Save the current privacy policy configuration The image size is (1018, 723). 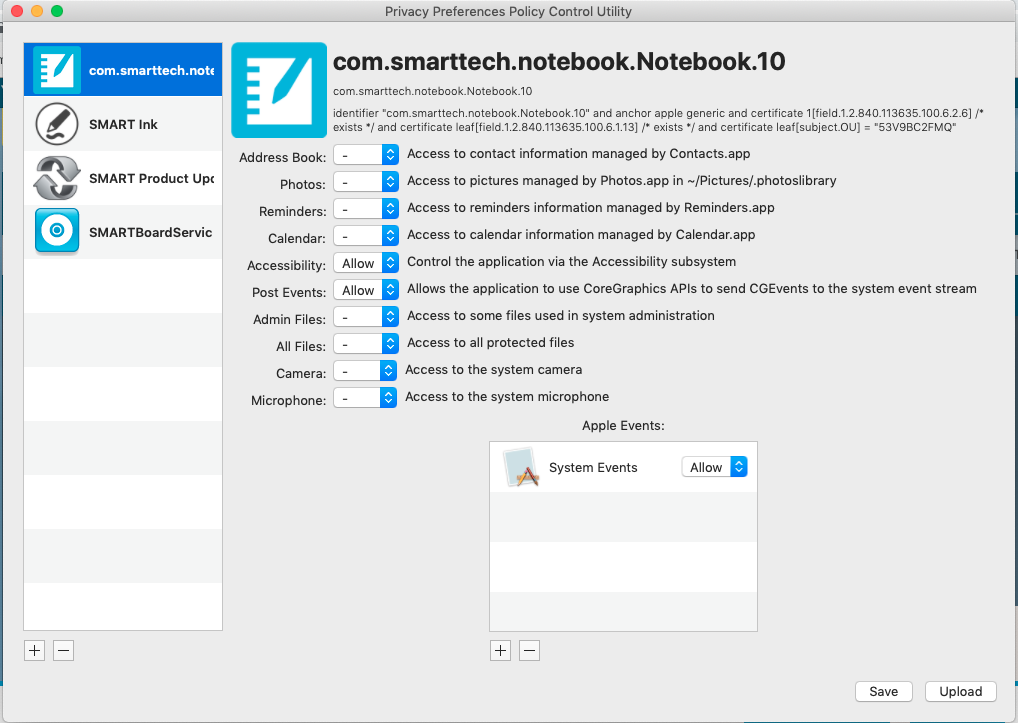point(883,691)
